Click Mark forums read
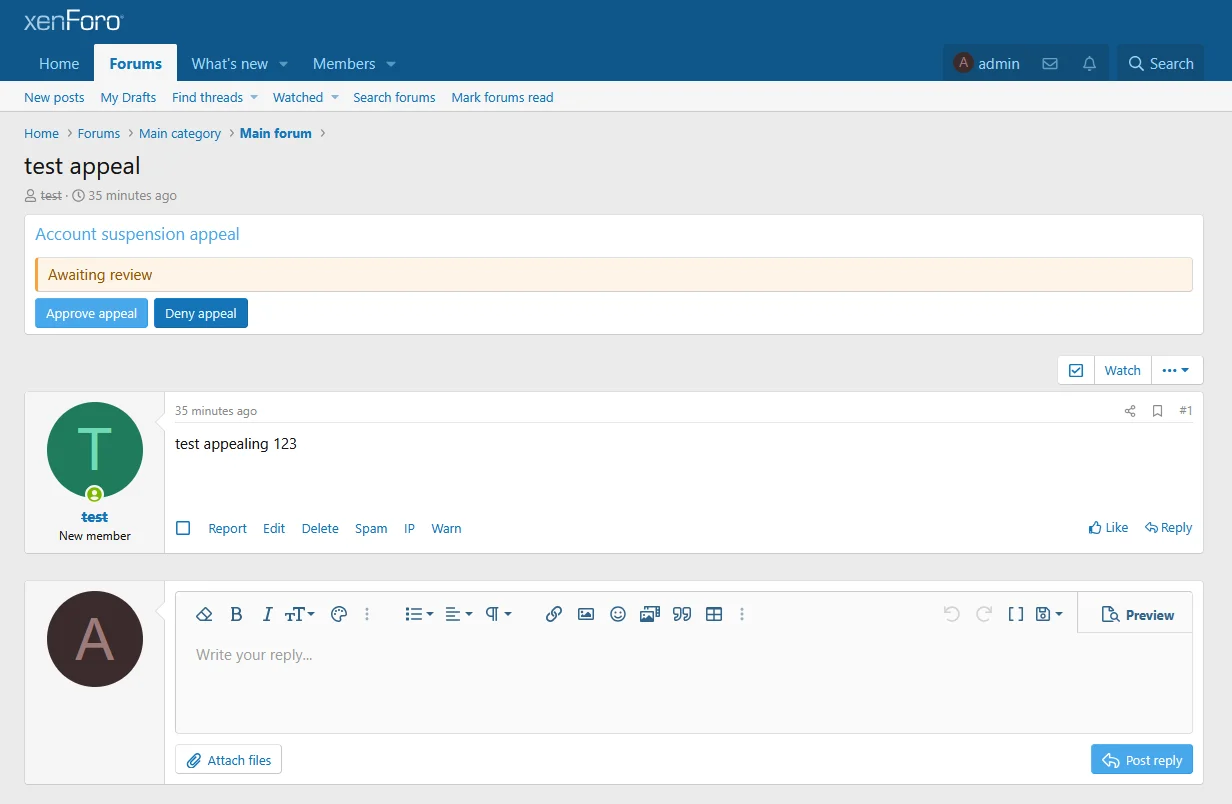Screen dimensions: 1232x804 (x=502, y=97)
